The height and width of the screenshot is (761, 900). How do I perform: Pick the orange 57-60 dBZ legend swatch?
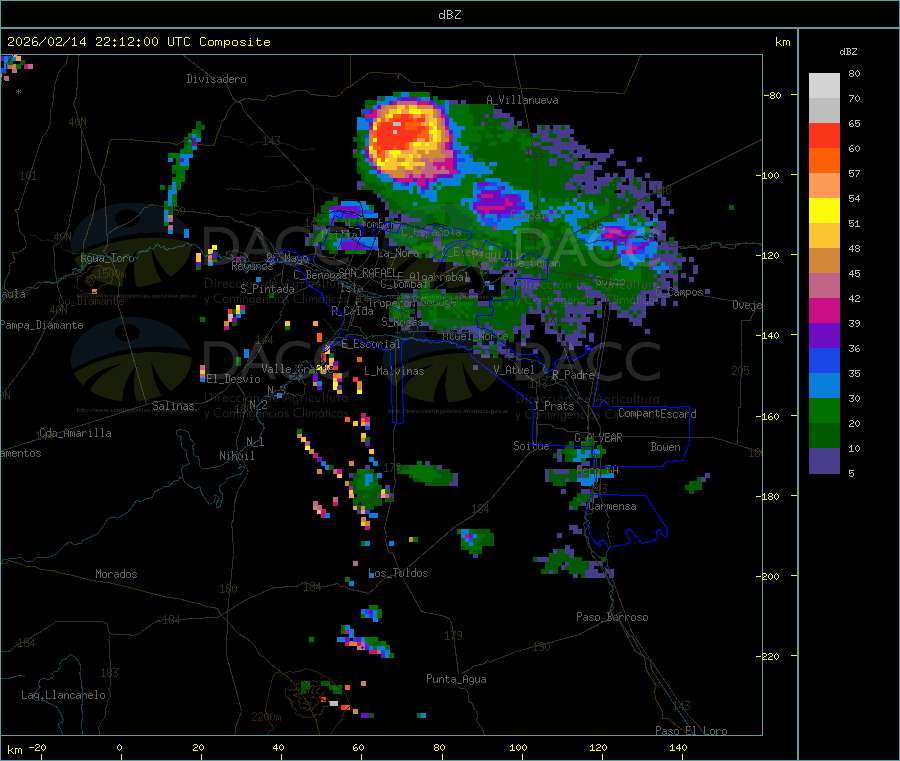click(x=824, y=161)
